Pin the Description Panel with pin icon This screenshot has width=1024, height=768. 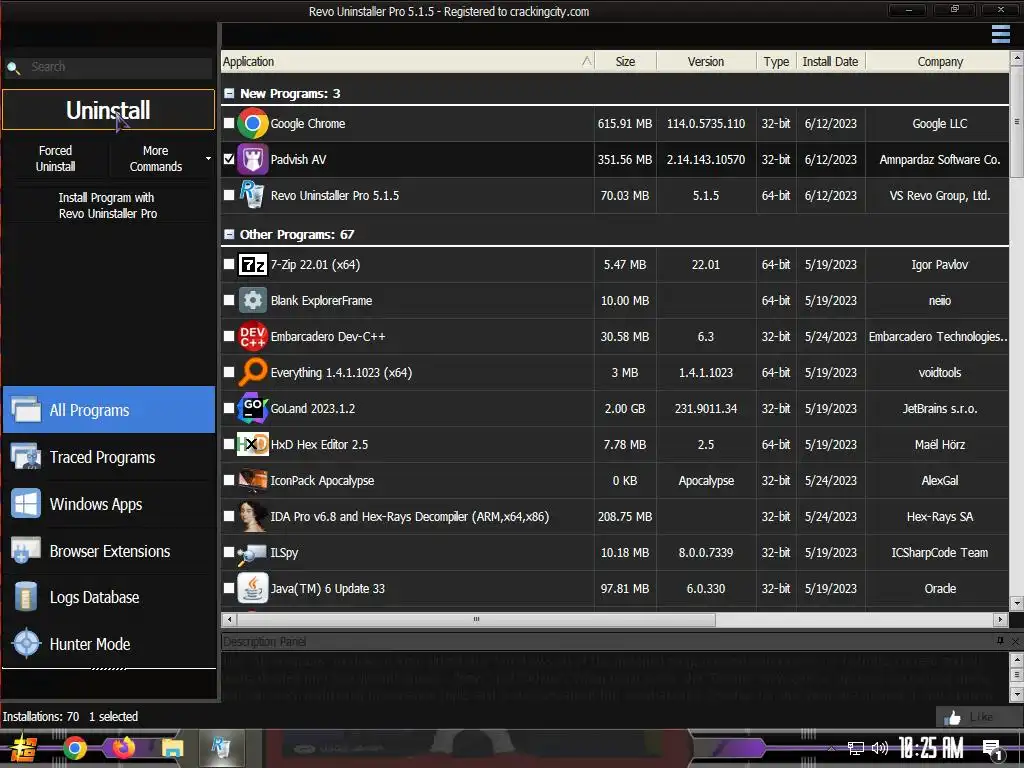click(1000, 641)
